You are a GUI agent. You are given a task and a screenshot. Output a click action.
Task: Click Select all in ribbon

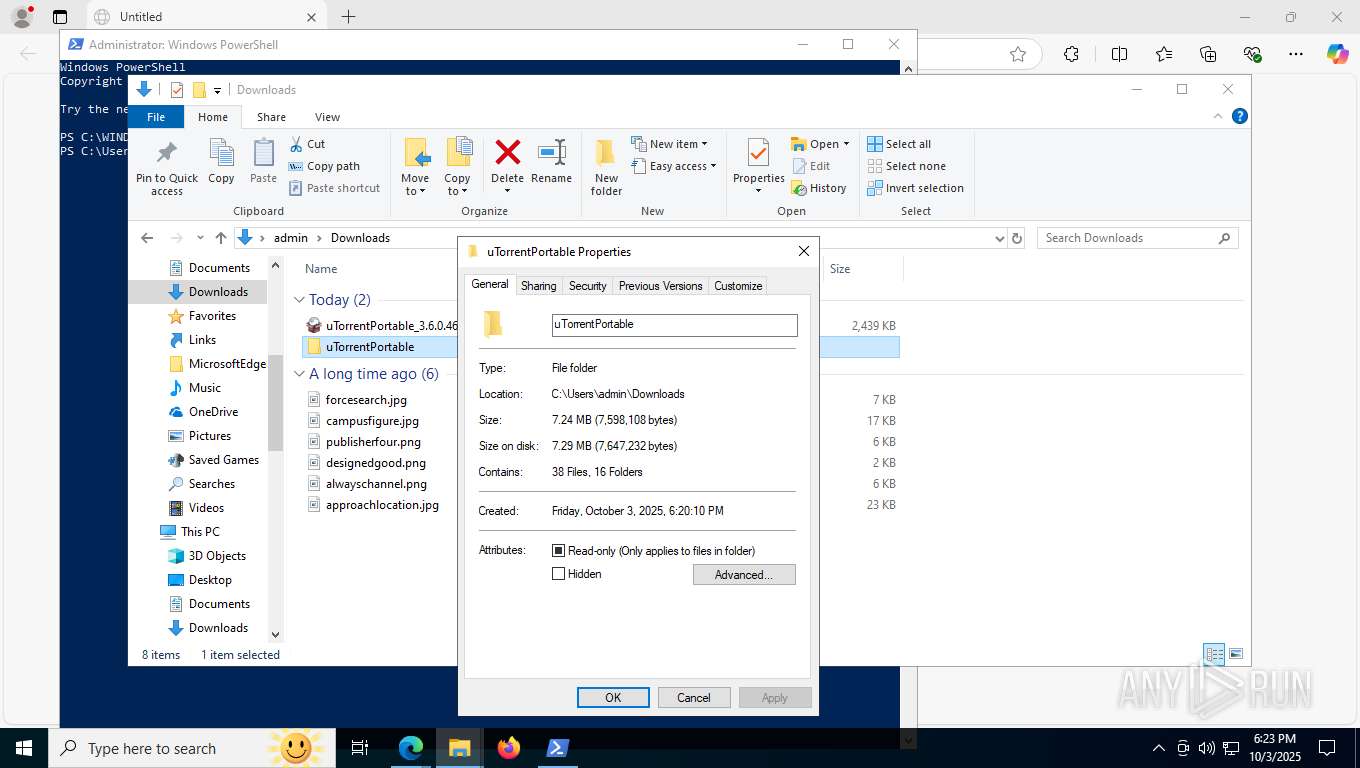[x=899, y=144]
